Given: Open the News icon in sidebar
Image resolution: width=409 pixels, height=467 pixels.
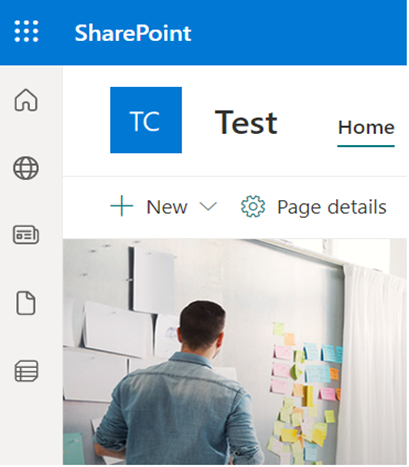Looking at the screenshot, I should [26, 235].
